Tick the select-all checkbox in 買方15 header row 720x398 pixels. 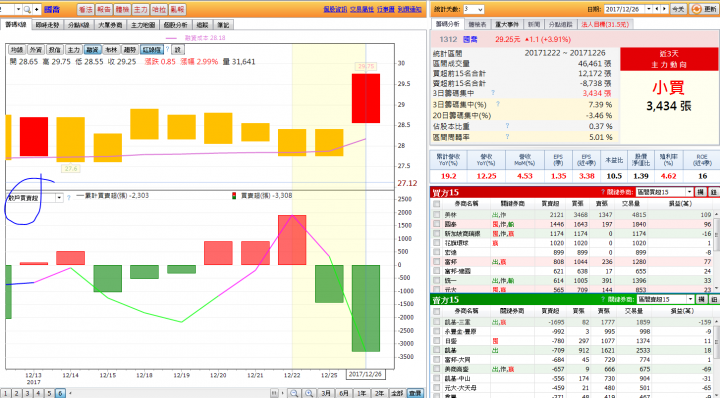click(x=436, y=203)
